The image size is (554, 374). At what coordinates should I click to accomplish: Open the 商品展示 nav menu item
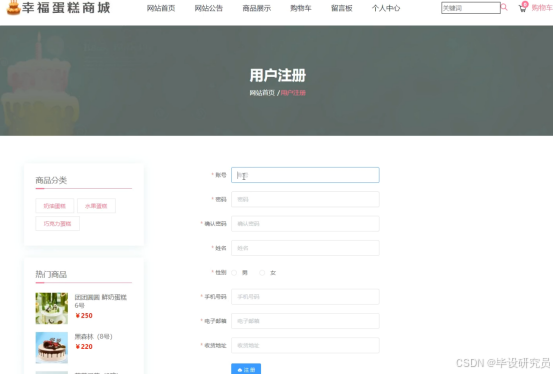click(257, 8)
